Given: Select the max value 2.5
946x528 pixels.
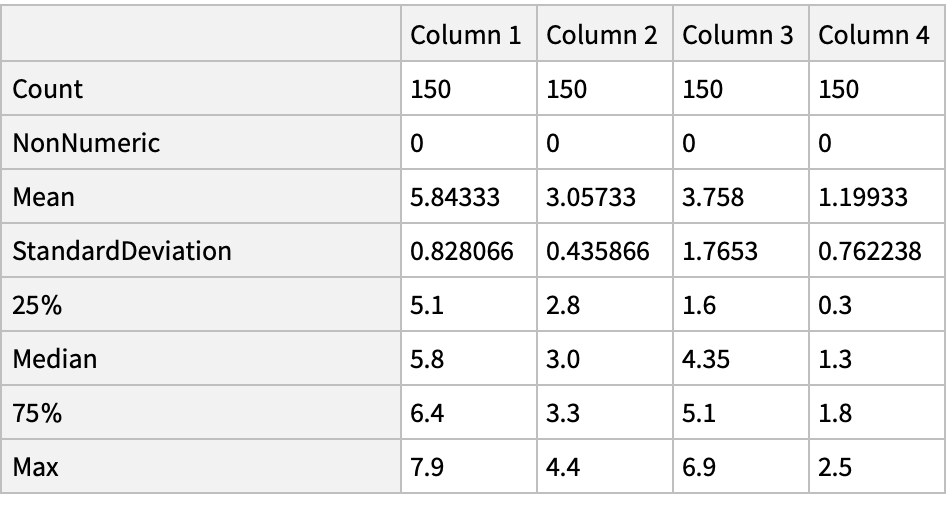Looking at the screenshot, I should (835, 466).
